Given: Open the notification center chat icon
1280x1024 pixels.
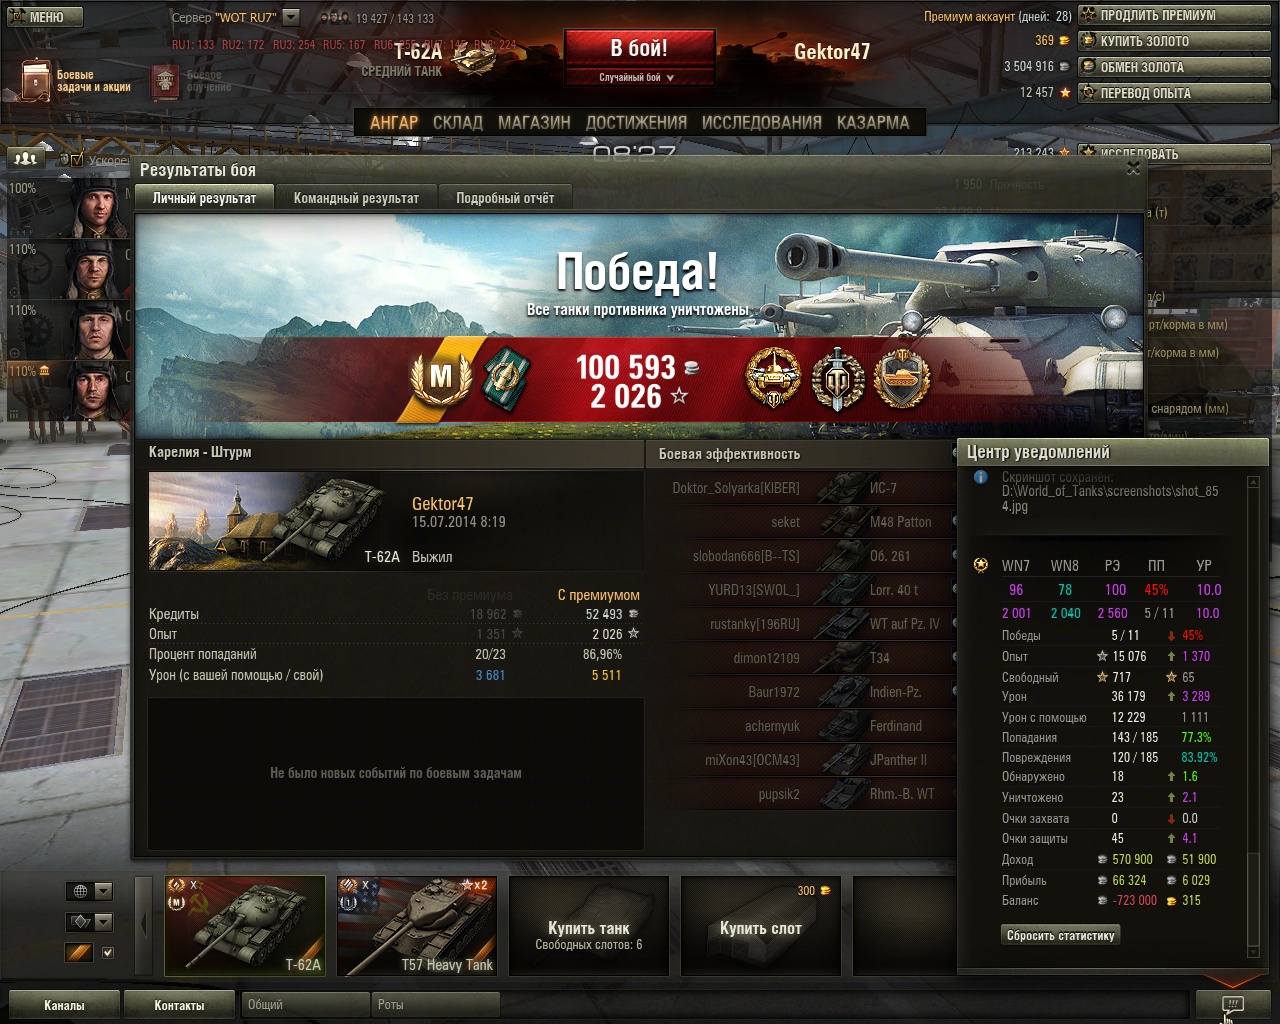Looking at the screenshot, I should pyautogui.click(x=1232, y=1005).
